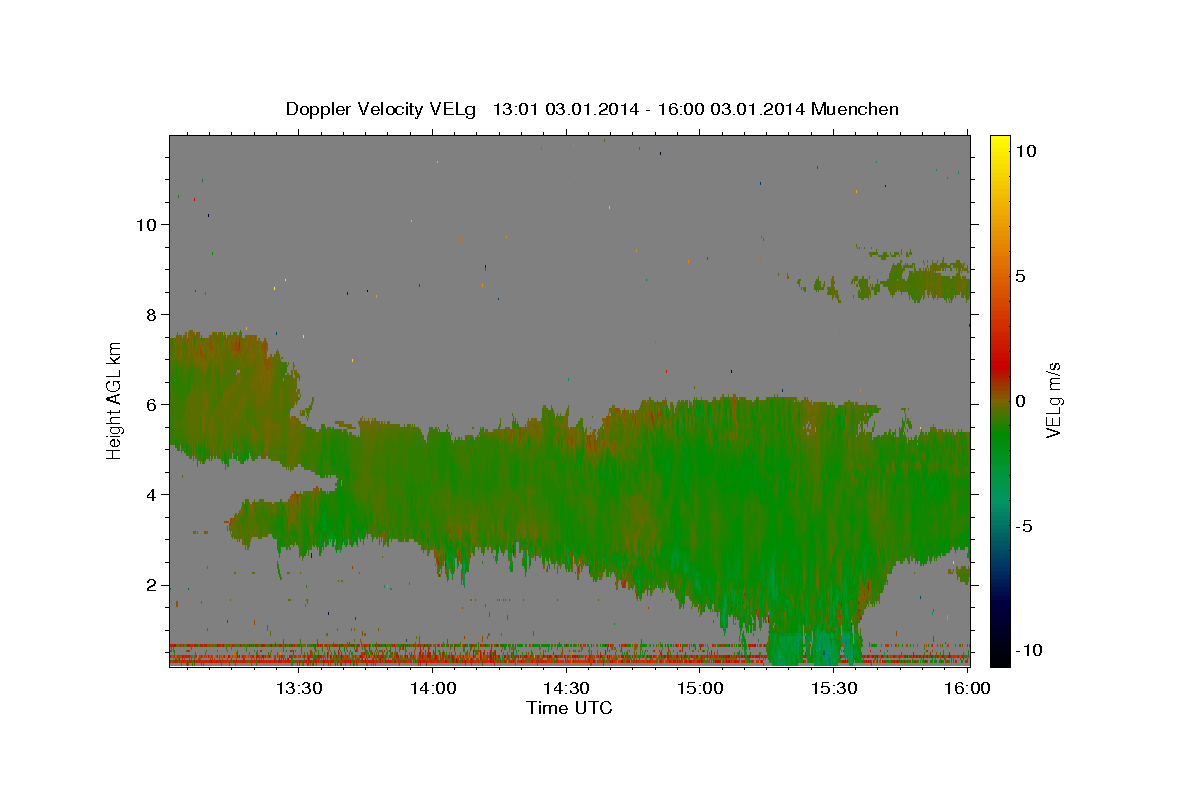The height and width of the screenshot is (800, 1200).
Task: Click the 'Time UTC' axis label
Action: [x=569, y=708]
